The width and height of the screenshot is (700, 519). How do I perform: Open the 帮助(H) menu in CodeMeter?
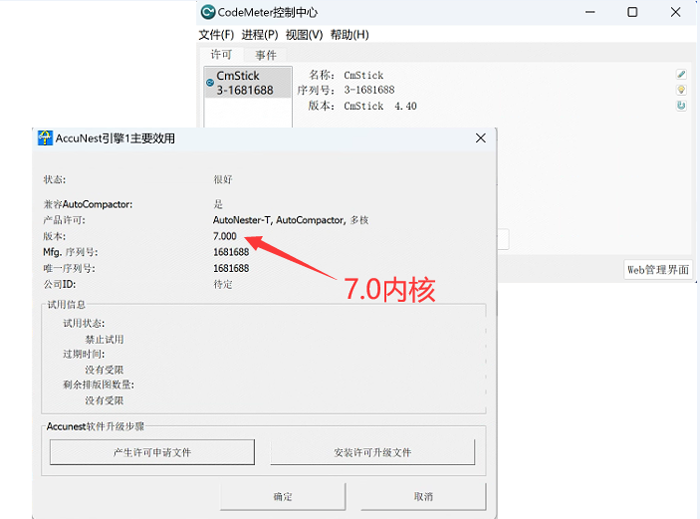(350, 35)
